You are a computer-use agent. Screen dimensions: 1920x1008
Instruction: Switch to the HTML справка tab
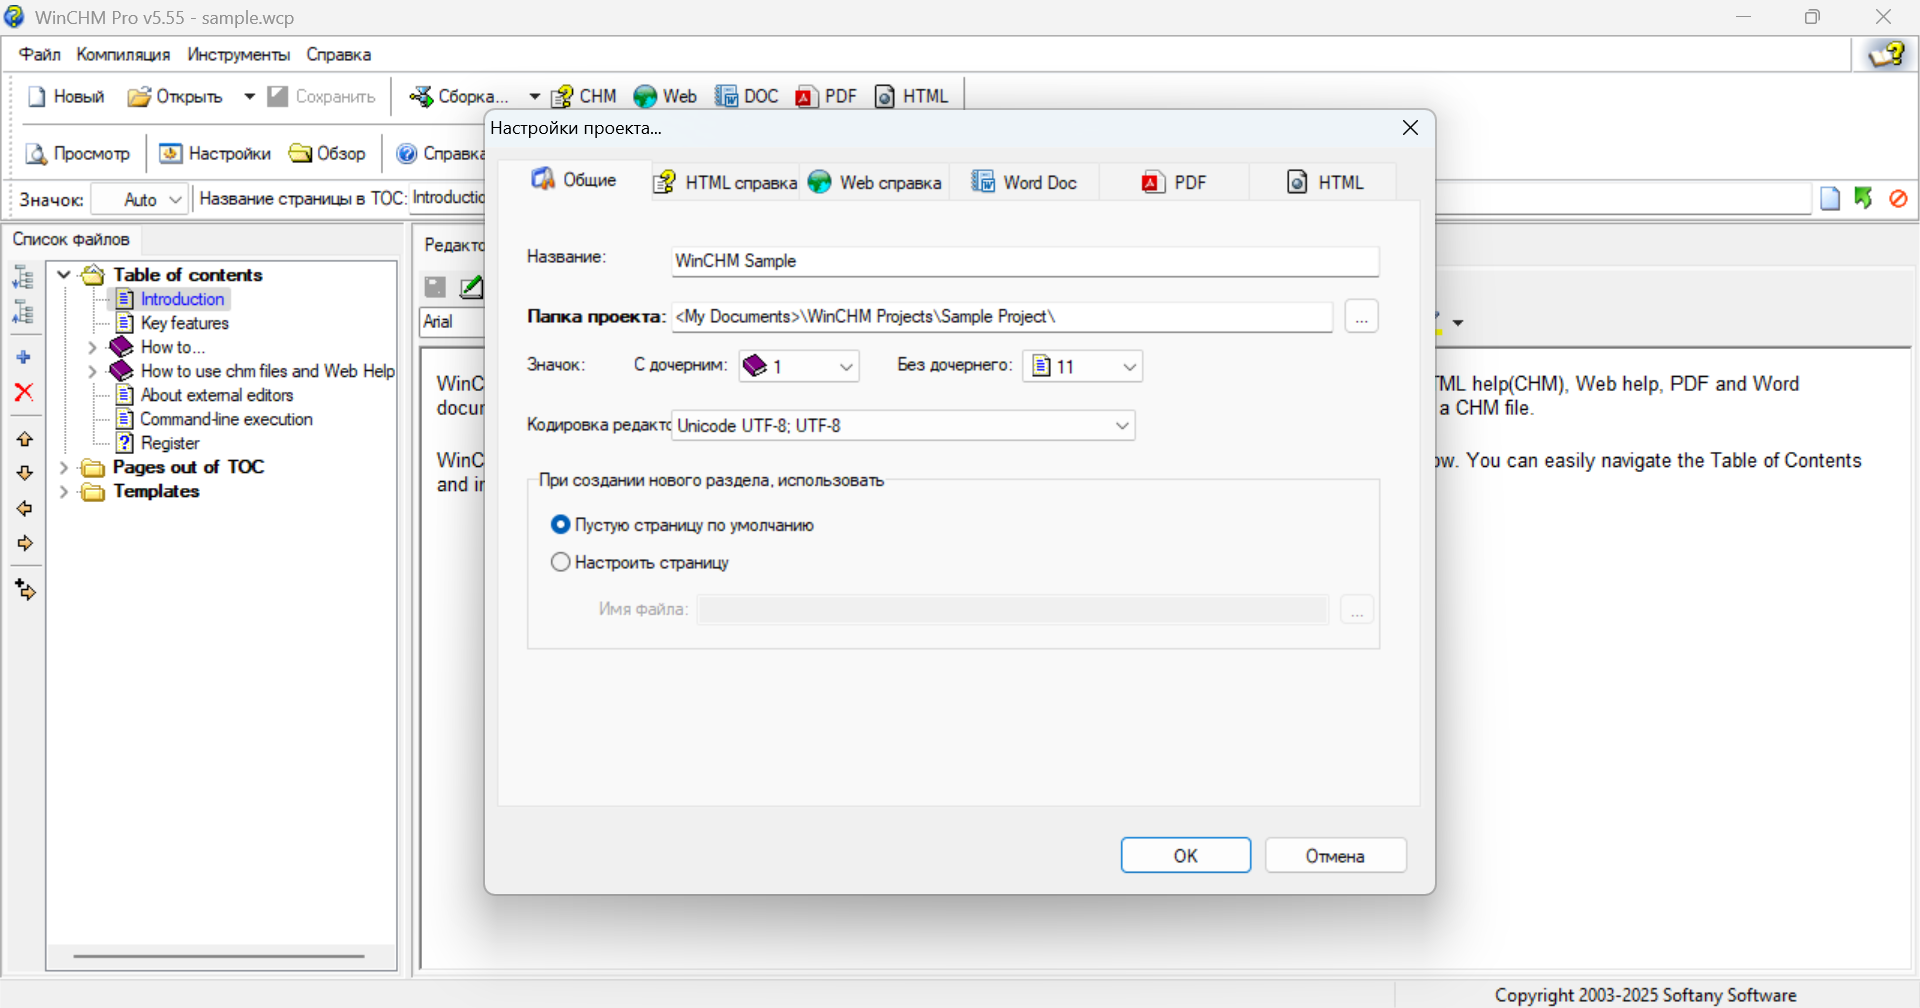coord(725,182)
